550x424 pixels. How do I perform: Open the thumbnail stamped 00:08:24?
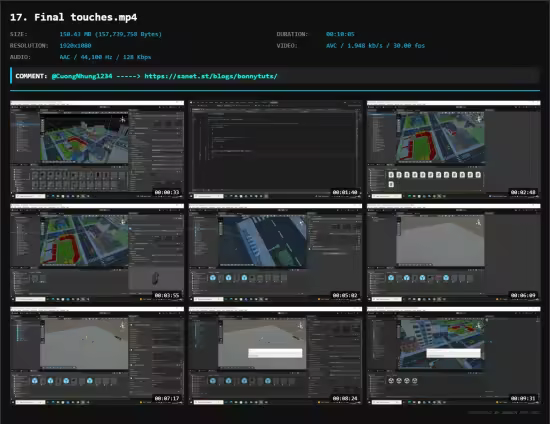[x=275, y=356]
